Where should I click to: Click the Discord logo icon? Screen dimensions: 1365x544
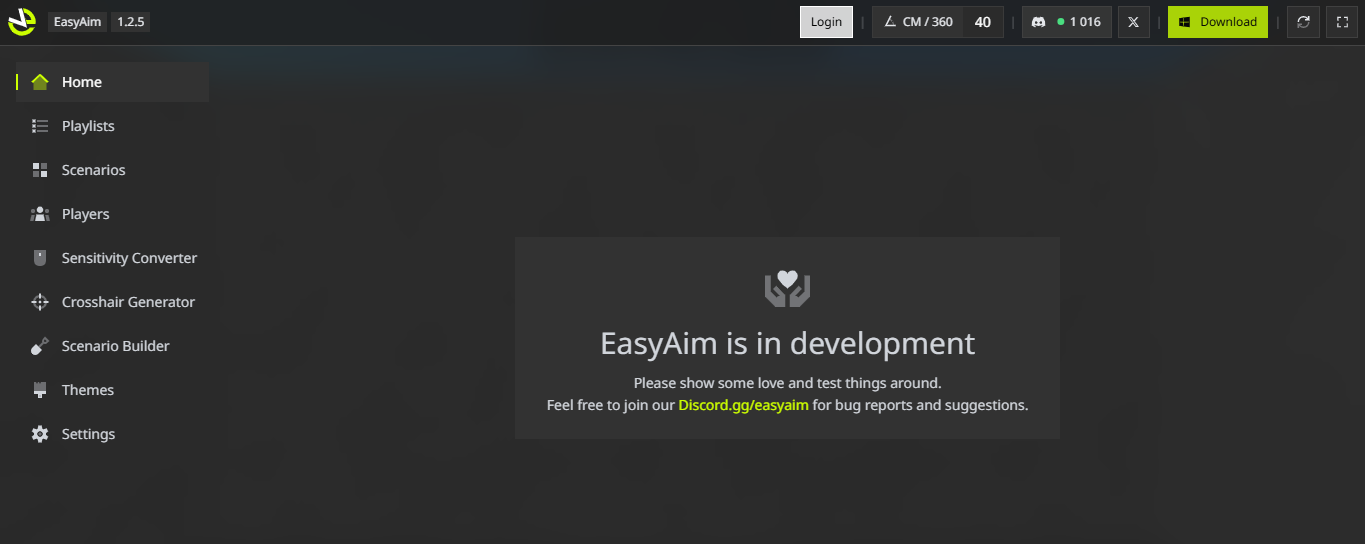tap(1039, 22)
